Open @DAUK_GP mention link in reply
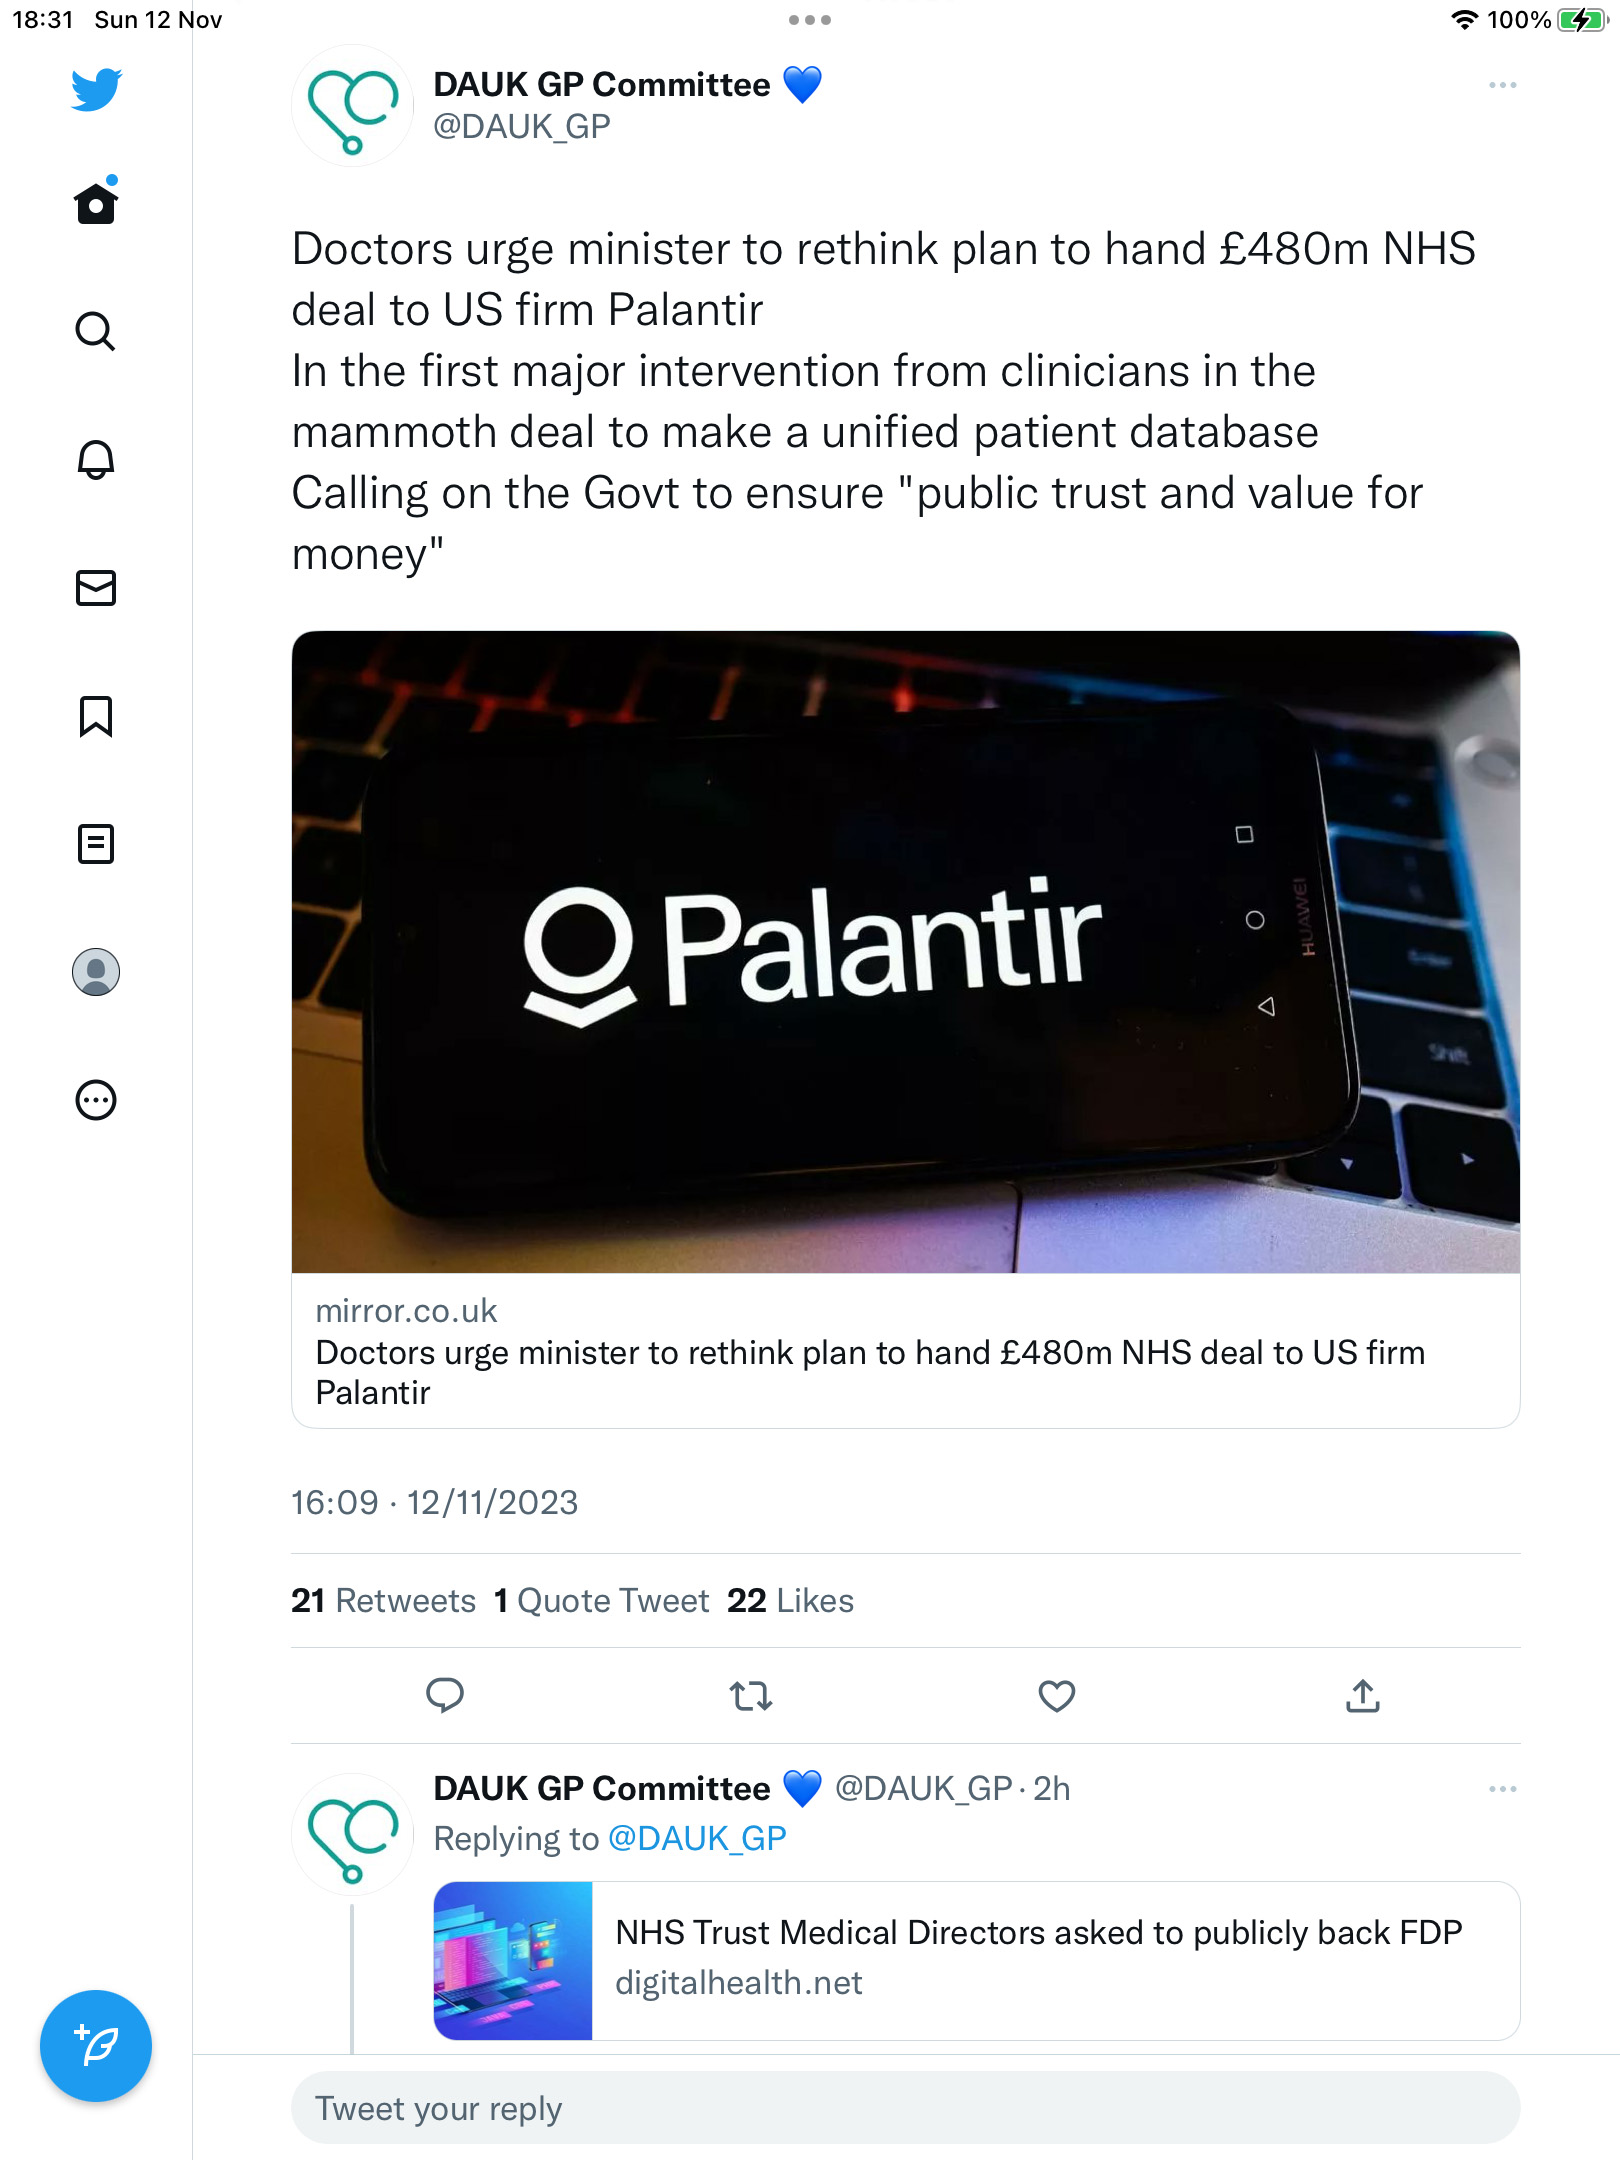Image resolution: width=1620 pixels, height=2160 pixels. click(697, 1838)
